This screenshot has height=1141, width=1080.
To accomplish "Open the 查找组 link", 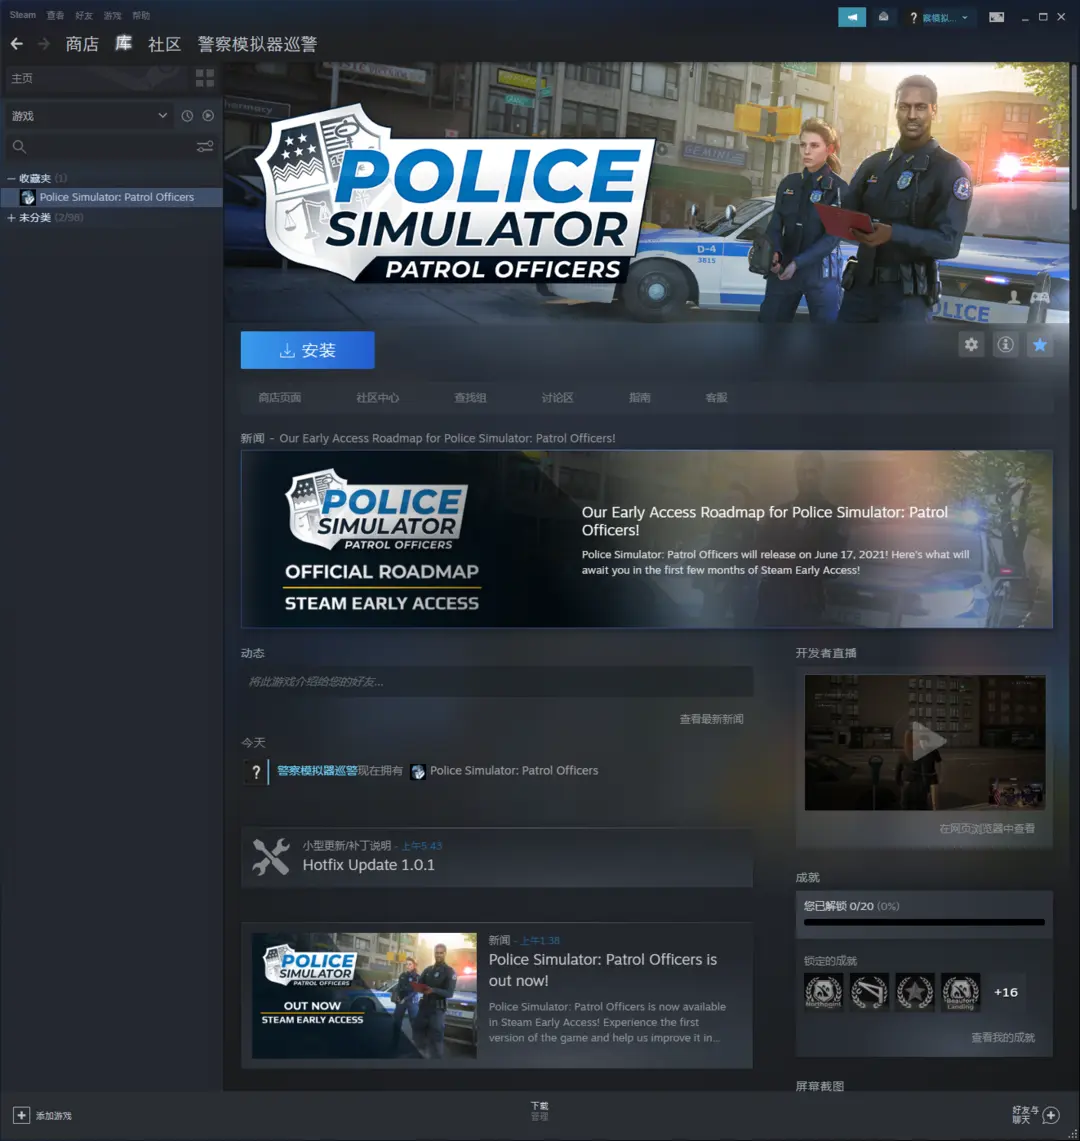I will (470, 397).
